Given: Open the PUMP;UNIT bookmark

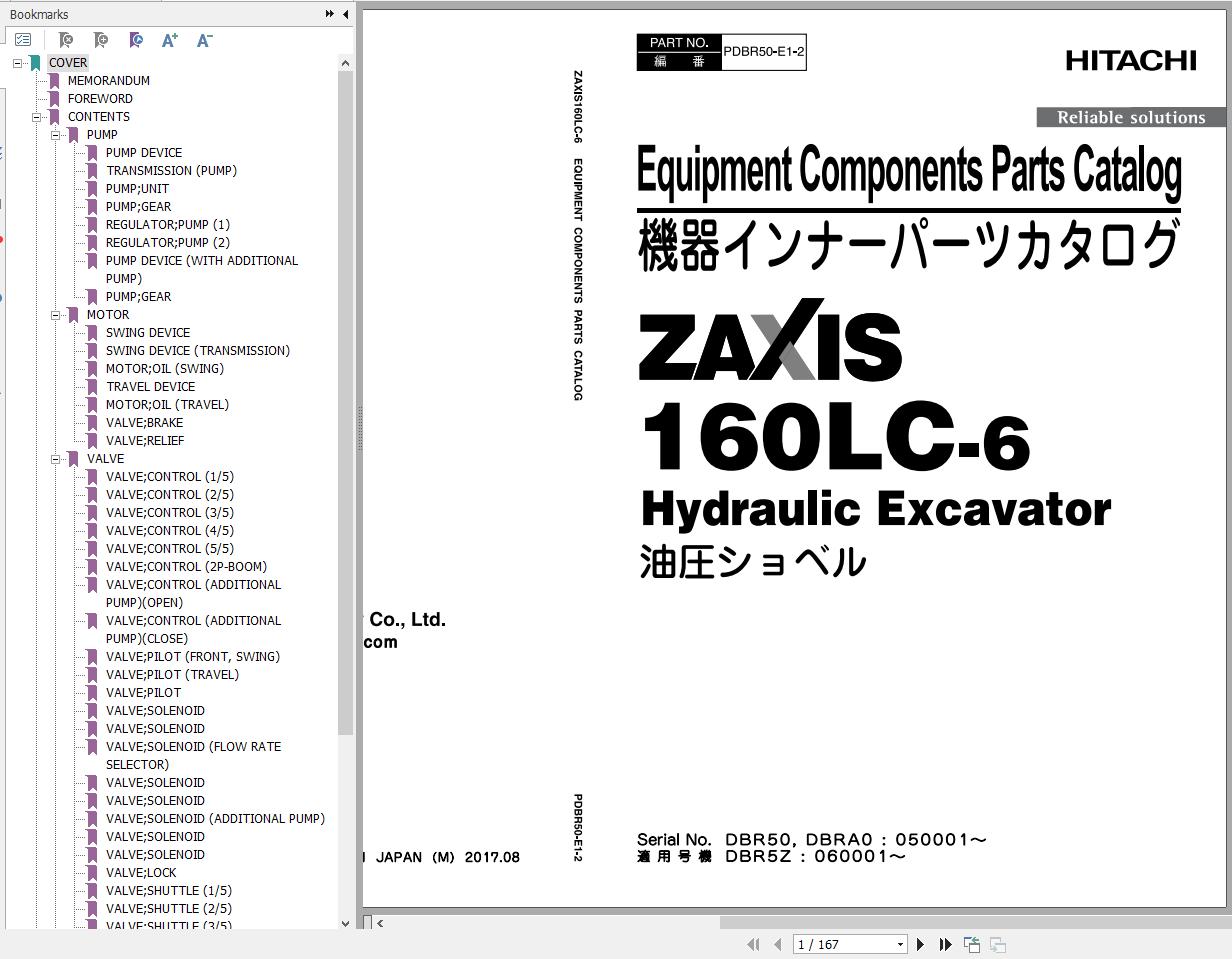Looking at the screenshot, I should 137,189.
